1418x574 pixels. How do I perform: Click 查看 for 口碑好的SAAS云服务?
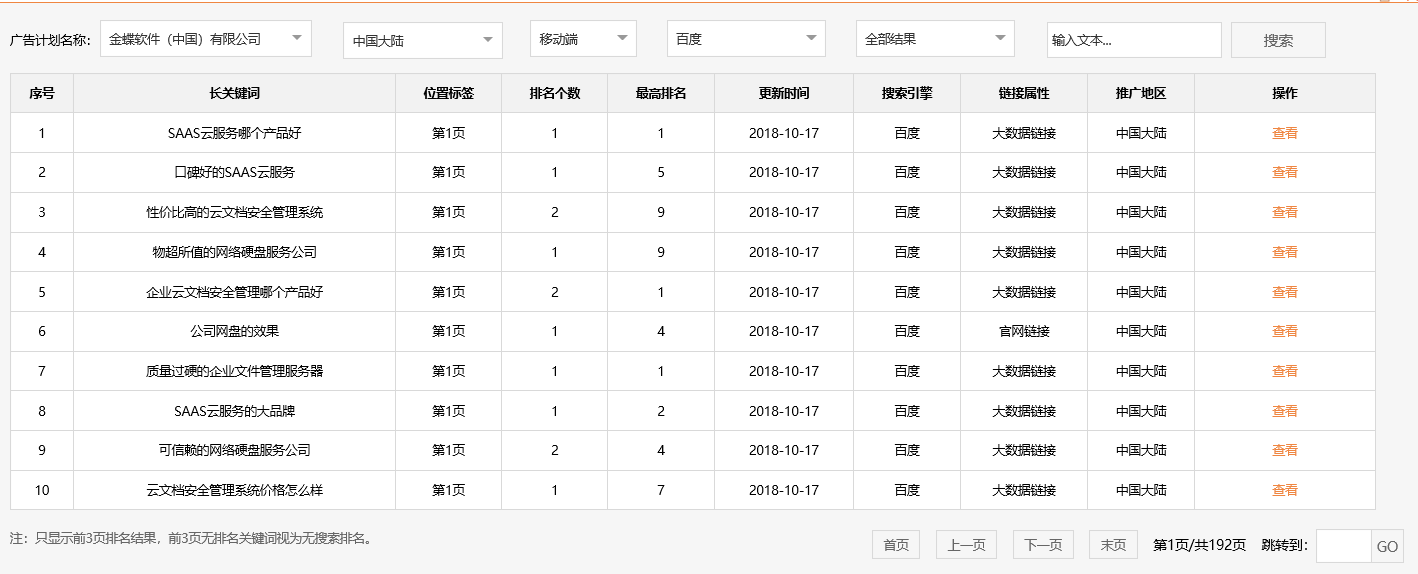[x=1285, y=172]
